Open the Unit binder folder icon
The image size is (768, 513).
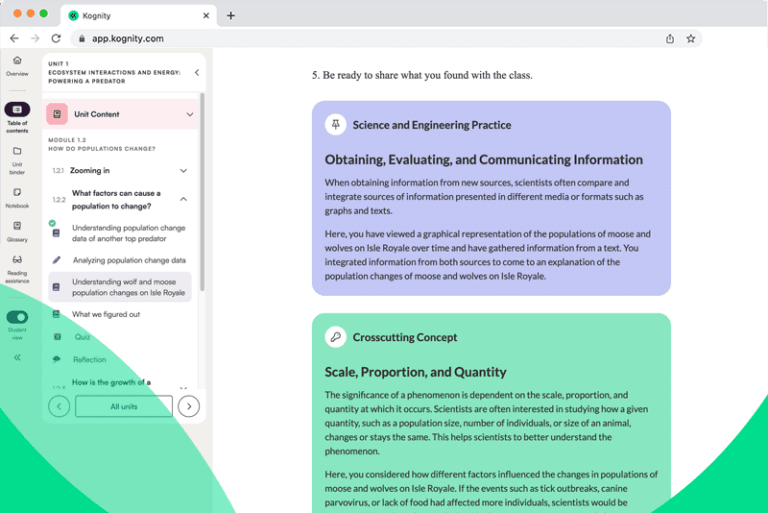pos(17,152)
